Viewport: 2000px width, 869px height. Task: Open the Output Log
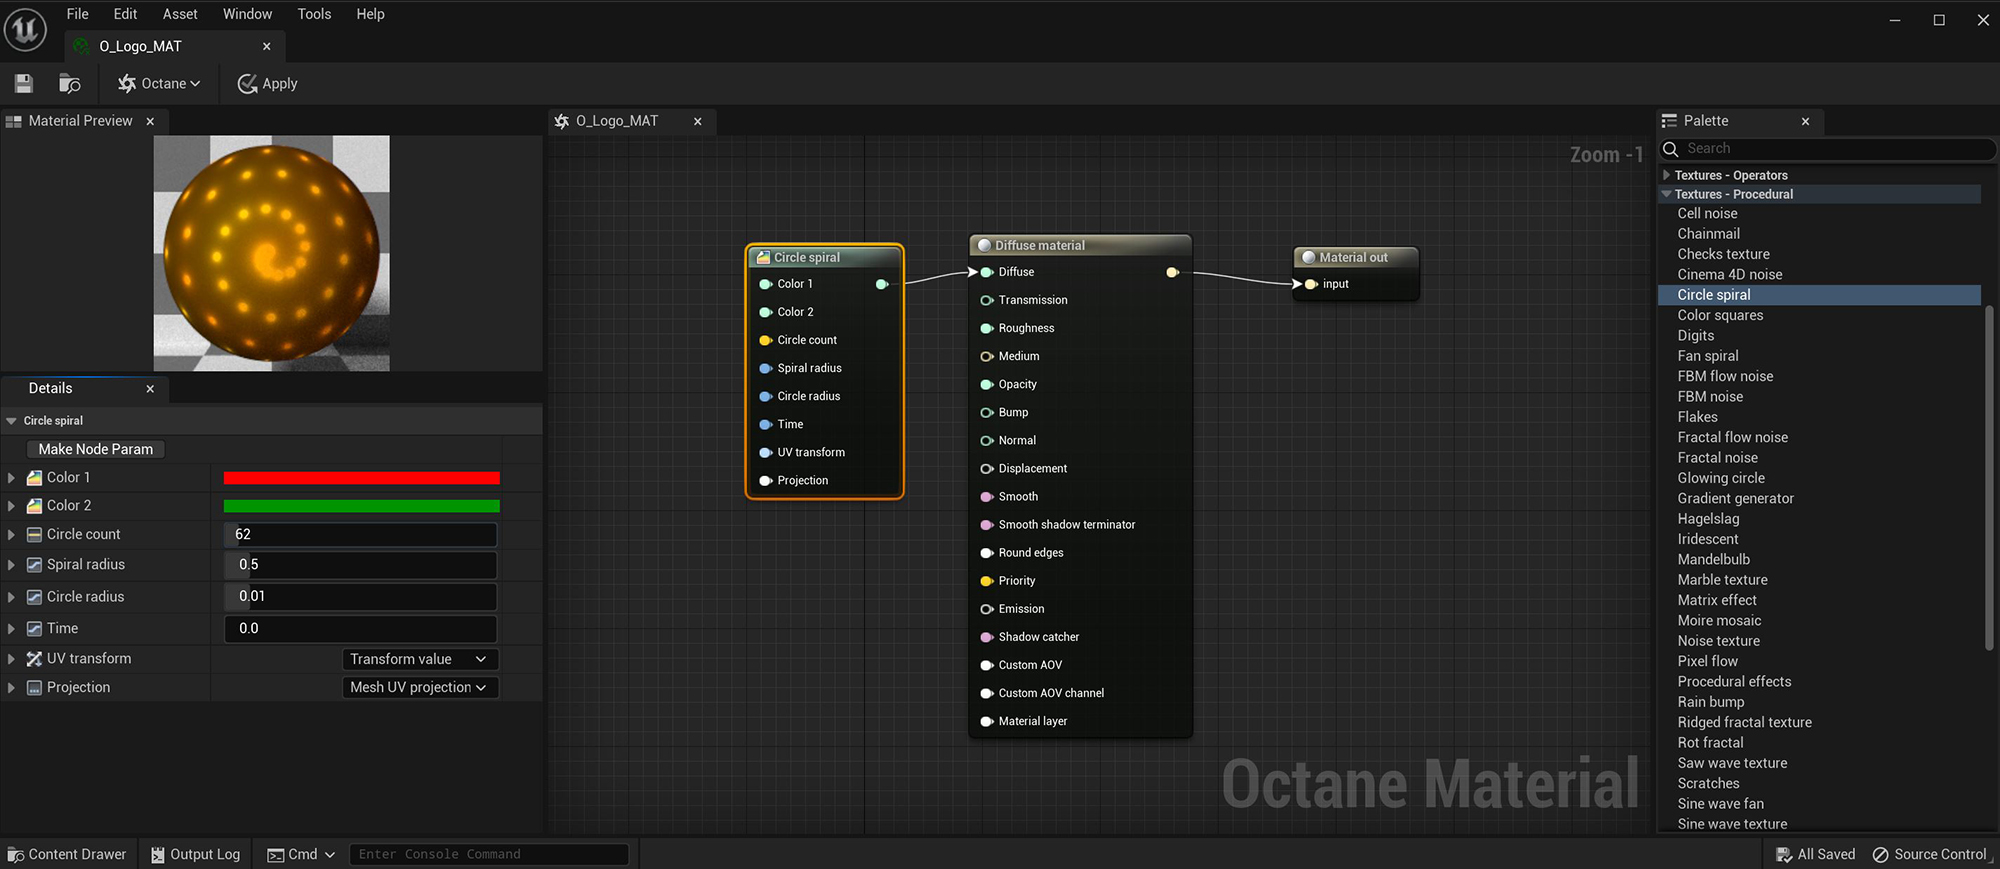[x=196, y=854]
